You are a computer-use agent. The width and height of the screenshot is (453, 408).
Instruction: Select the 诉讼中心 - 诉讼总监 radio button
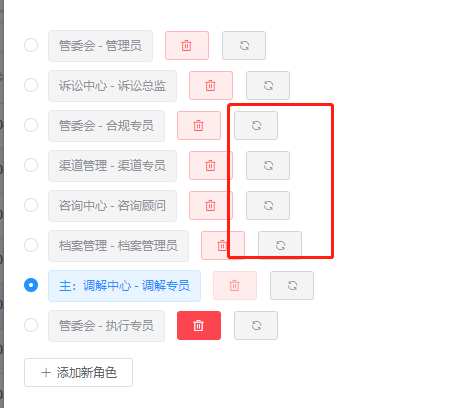tap(31, 85)
